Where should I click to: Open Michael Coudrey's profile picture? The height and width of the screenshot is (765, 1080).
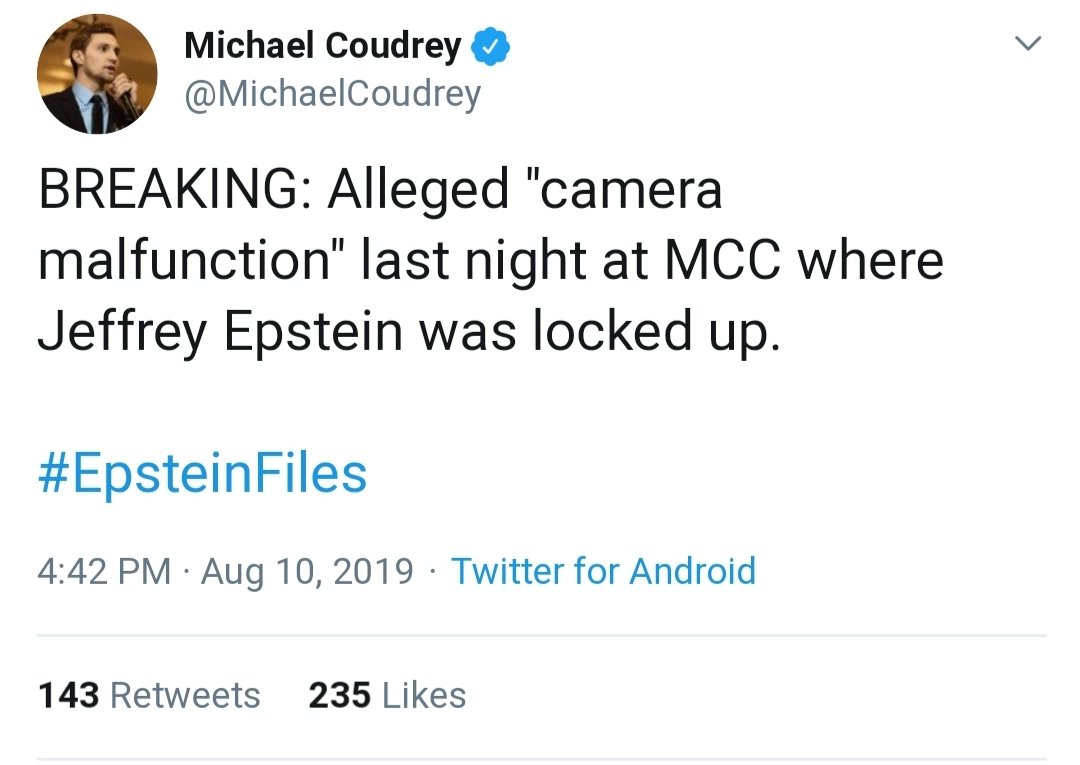pos(97,74)
